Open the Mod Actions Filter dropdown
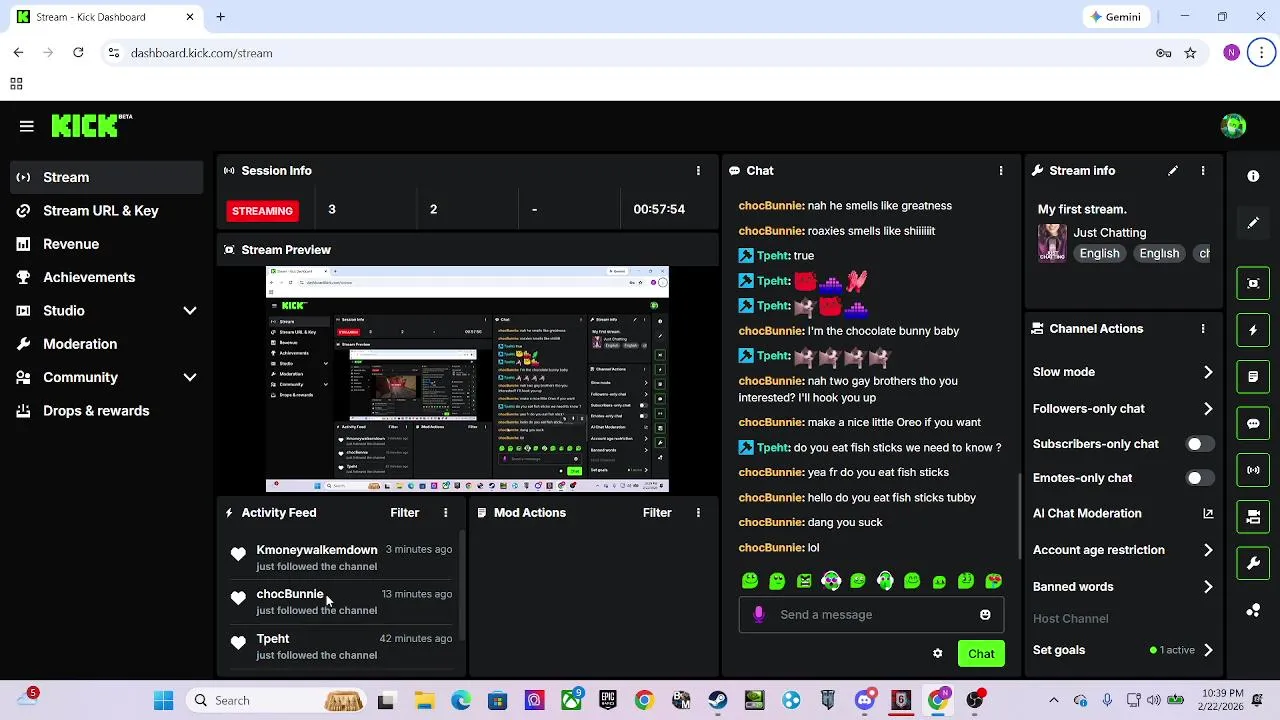The height and width of the screenshot is (720, 1280). point(657,513)
